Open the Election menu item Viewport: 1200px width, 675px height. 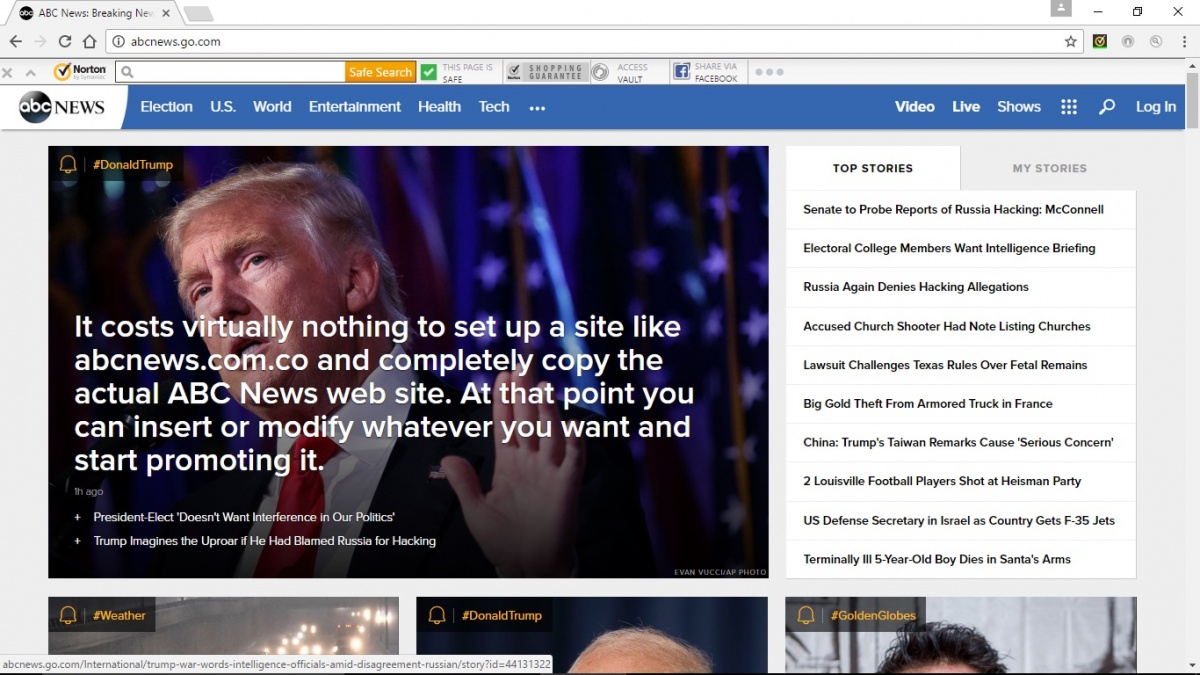click(x=166, y=107)
